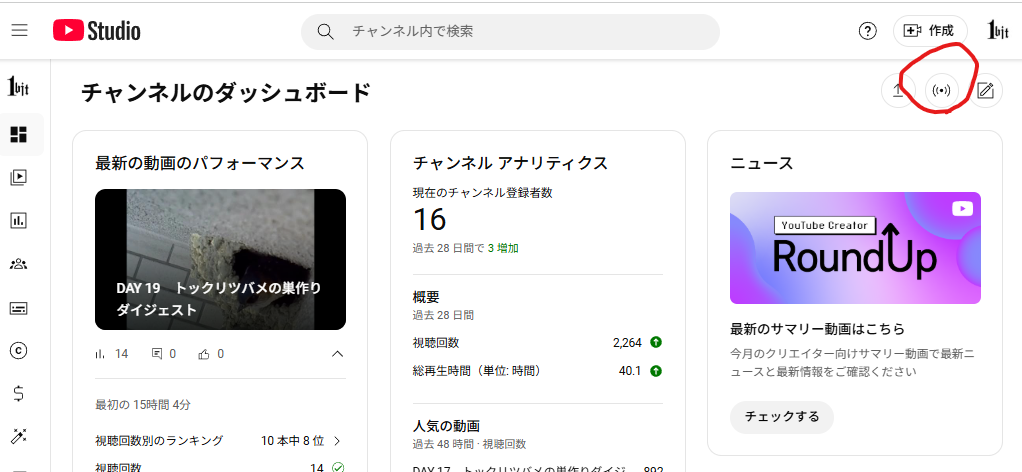Viewport: 1022px width, 472px height.
Task: Open the Earn dollar sidebar icon
Action: coord(19,394)
